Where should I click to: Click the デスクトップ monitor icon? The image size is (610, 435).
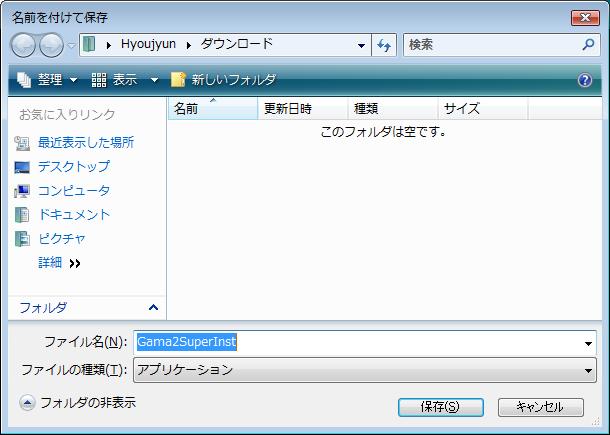[22, 167]
